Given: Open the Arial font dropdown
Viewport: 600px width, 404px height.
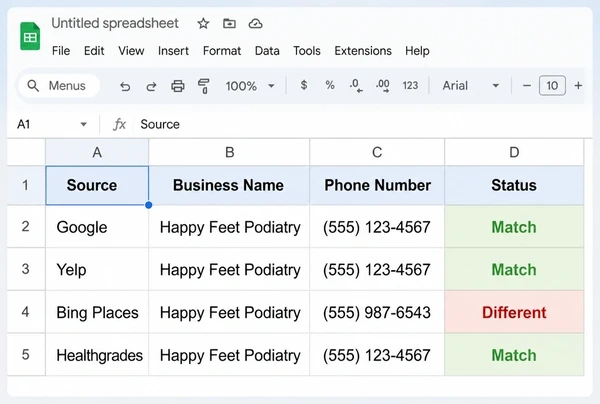Looking at the screenshot, I should pos(471,86).
